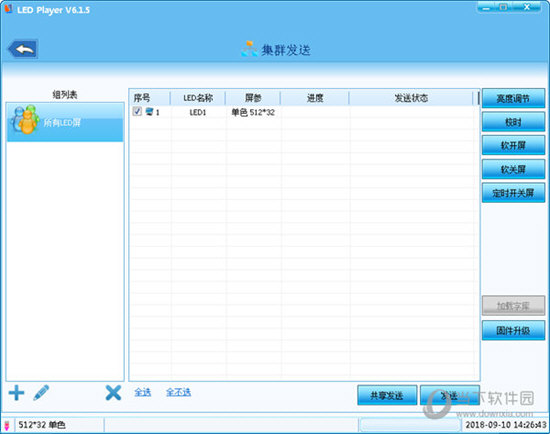Click the cluster send network icon in header
The height and width of the screenshot is (434, 550).
pyautogui.click(x=249, y=49)
